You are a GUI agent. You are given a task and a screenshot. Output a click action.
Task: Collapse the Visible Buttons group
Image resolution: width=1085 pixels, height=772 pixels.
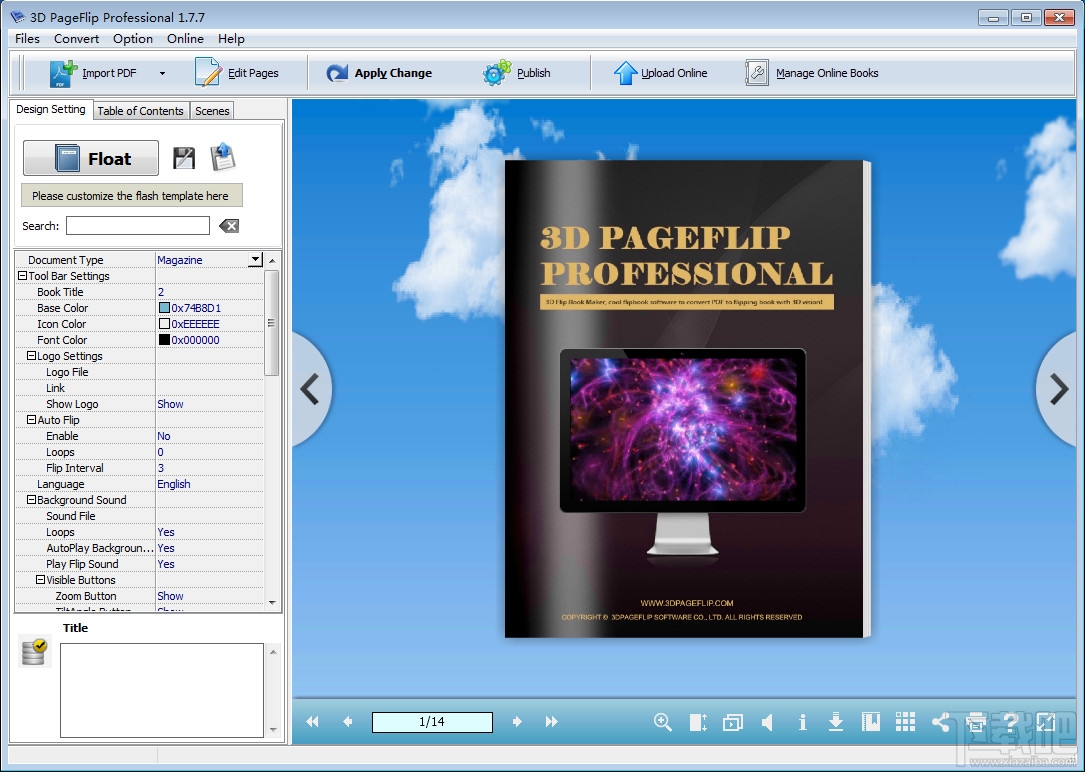pyautogui.click(x=40, y=579)
